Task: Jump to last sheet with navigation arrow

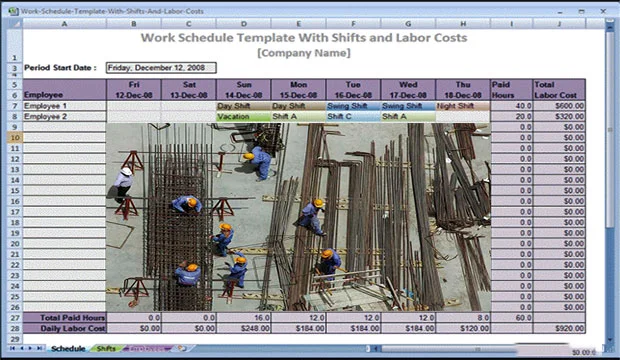Action: (40, 348)
